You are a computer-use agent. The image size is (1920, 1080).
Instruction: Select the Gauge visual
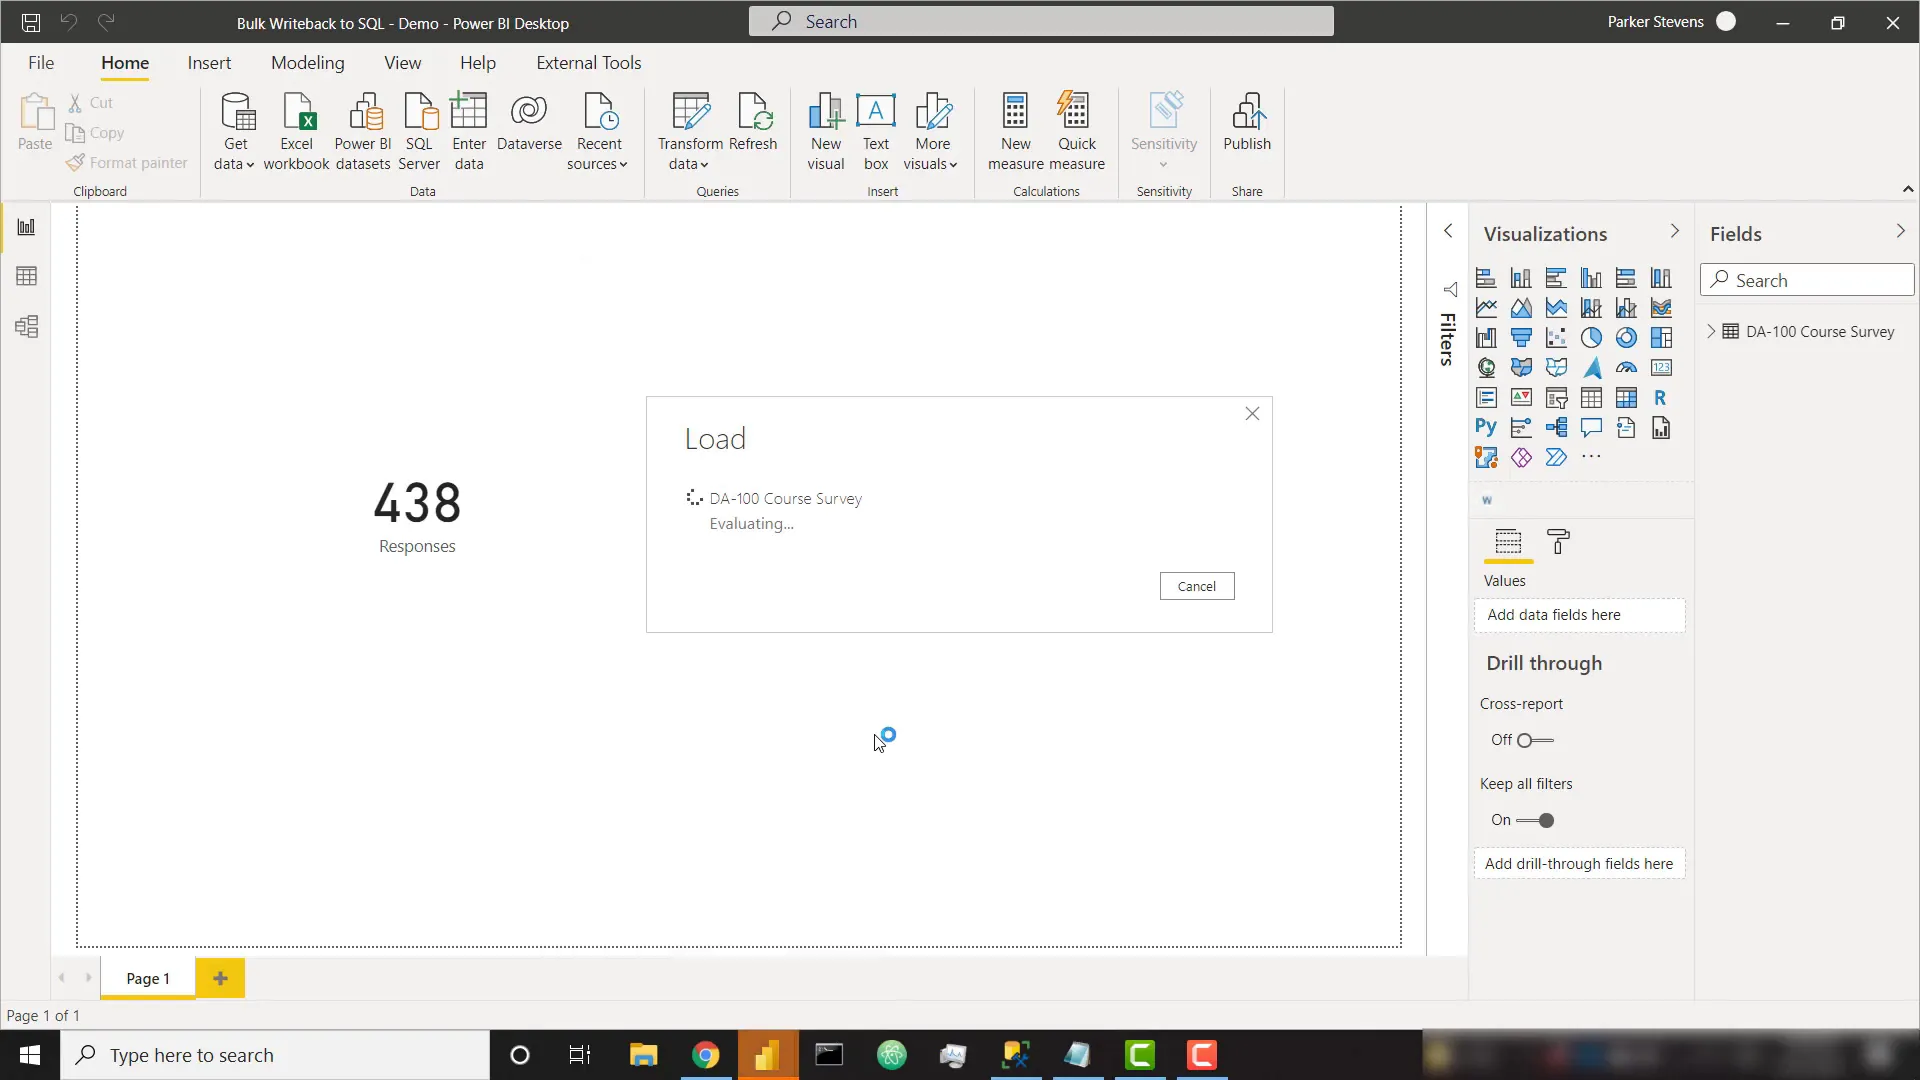coord(1626,368)
